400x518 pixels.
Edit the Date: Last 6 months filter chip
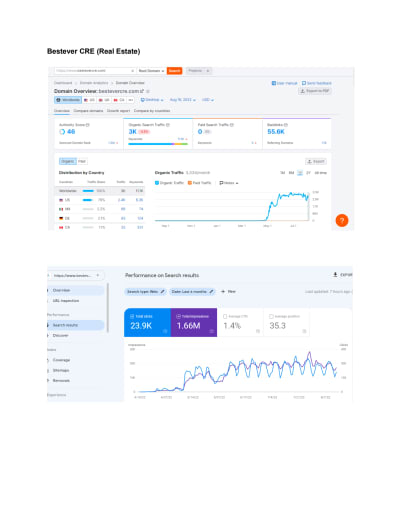[192, 292]
